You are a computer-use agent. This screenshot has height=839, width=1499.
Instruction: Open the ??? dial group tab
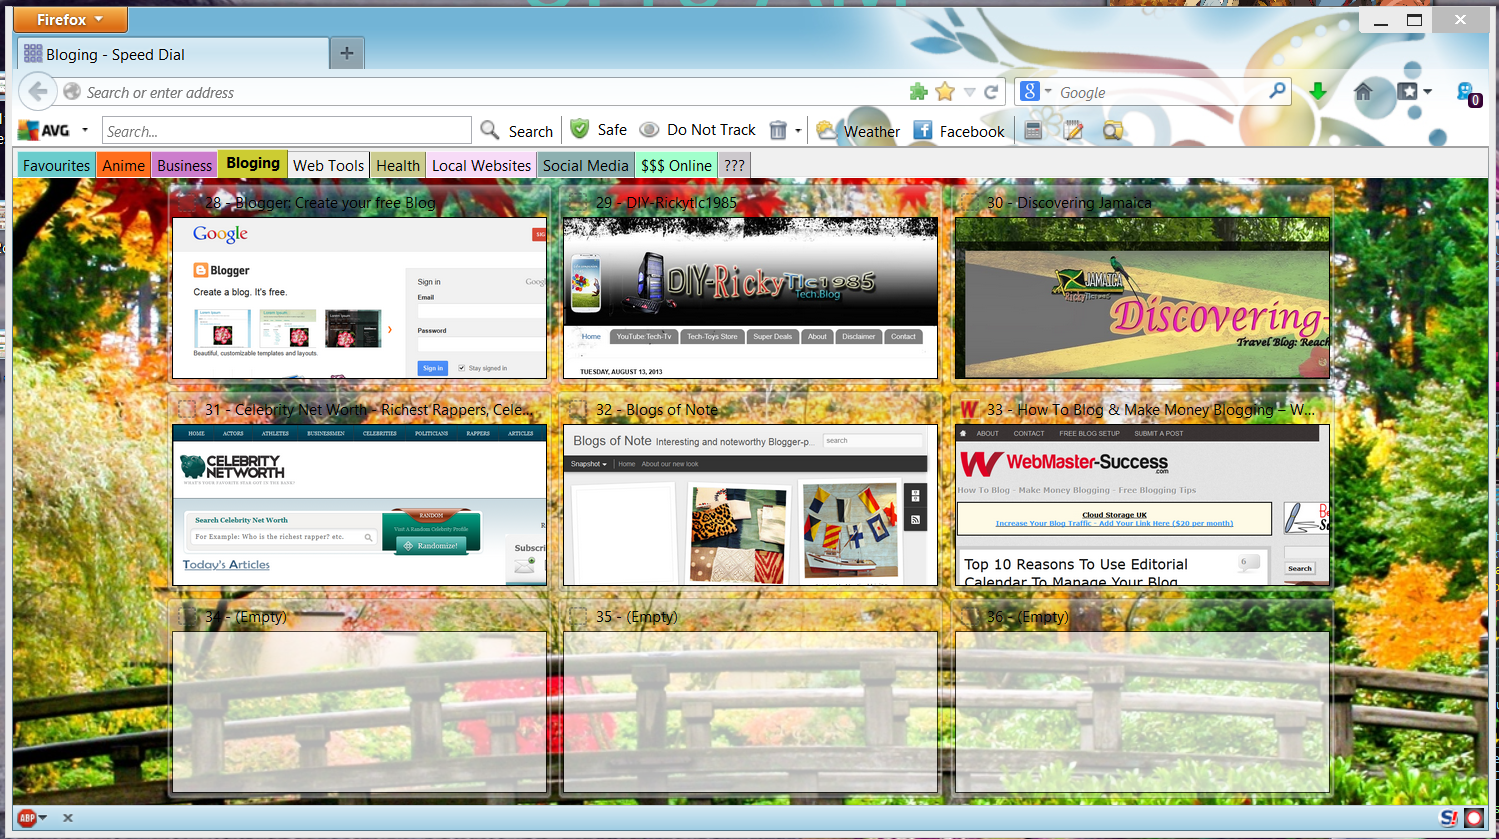pos(735,165)
